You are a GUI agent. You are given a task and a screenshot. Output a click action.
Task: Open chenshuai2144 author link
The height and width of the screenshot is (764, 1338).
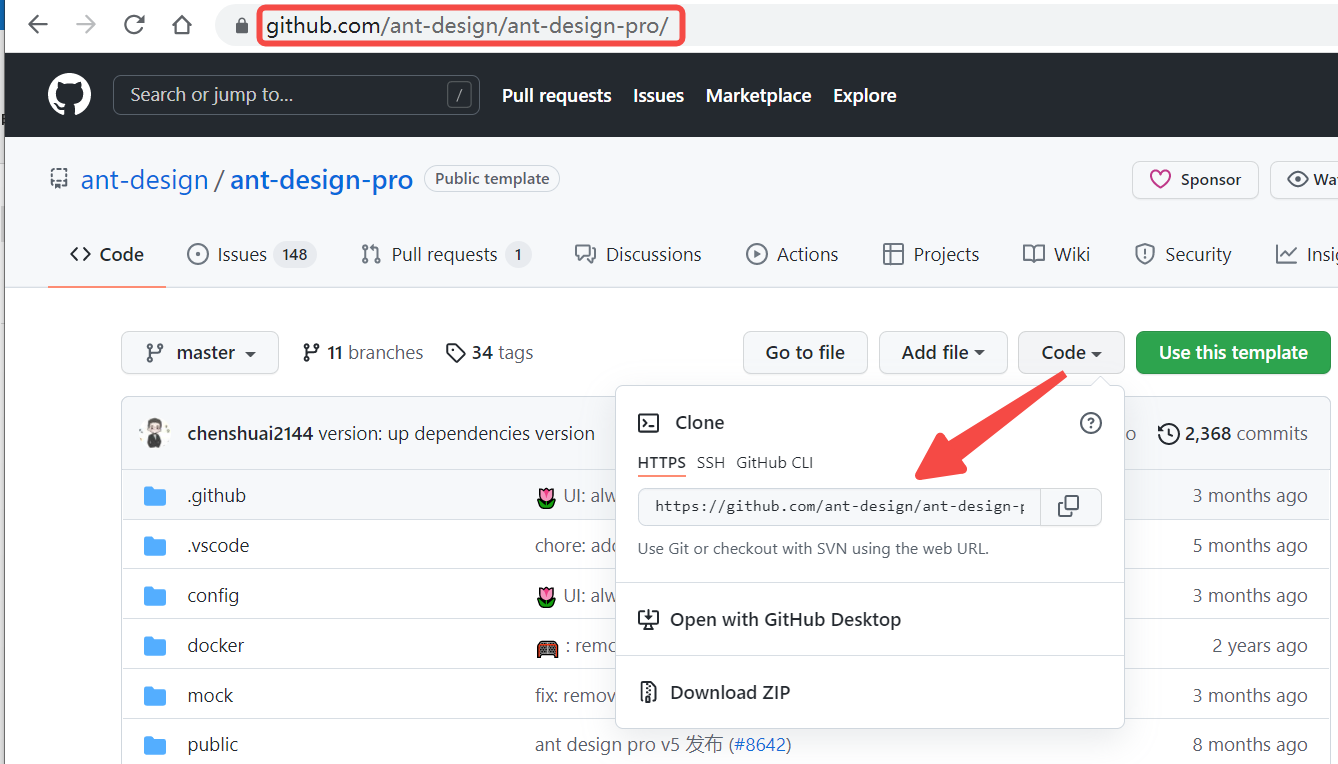click(250, 434)
